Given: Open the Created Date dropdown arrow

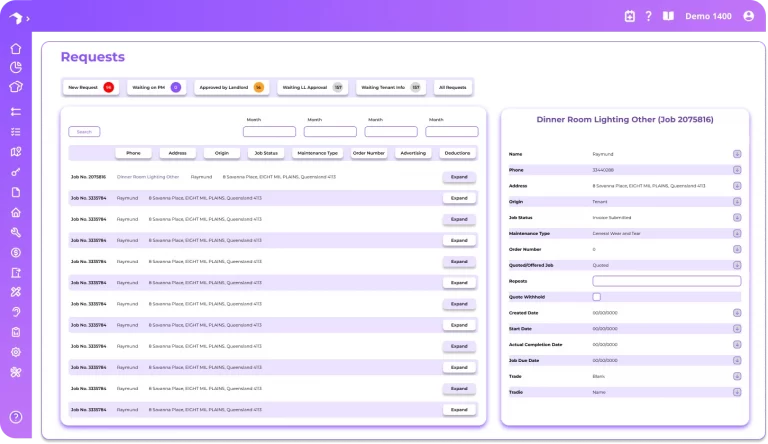Looking at the screenshot, I should point(737,313).
